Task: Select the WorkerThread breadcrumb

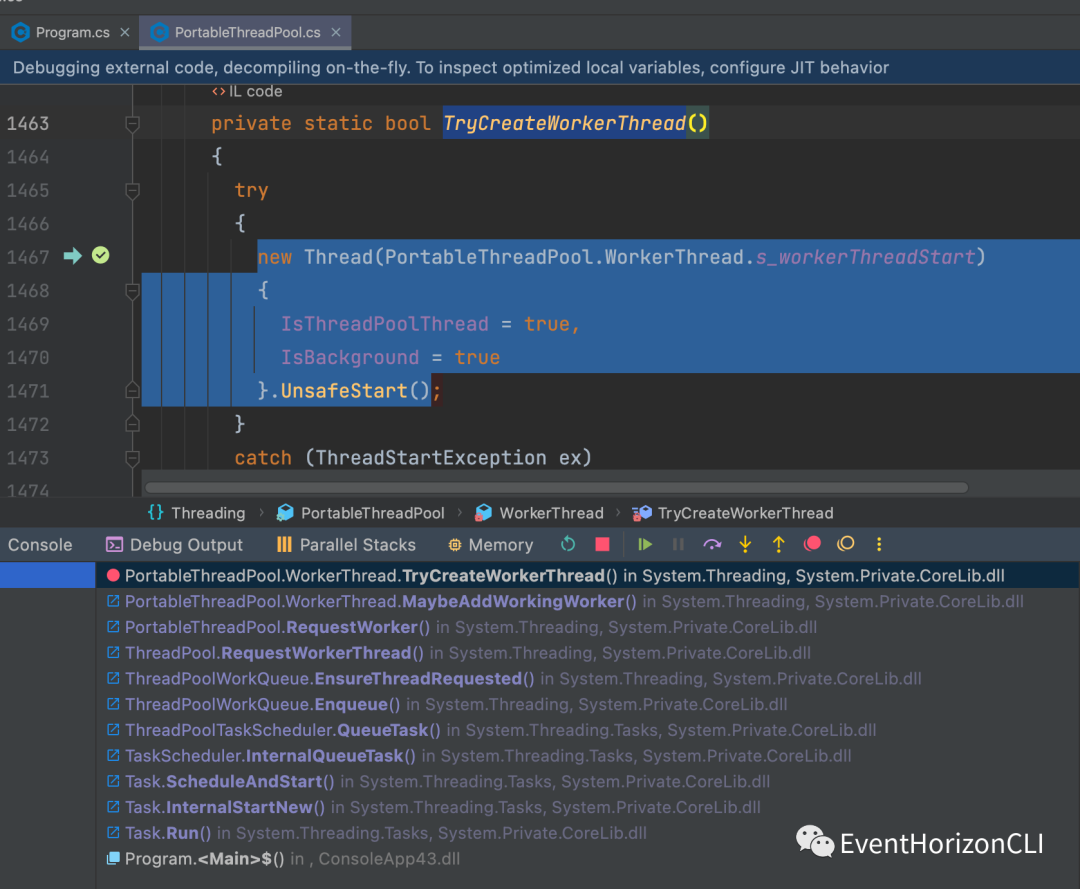Action: 551,513
